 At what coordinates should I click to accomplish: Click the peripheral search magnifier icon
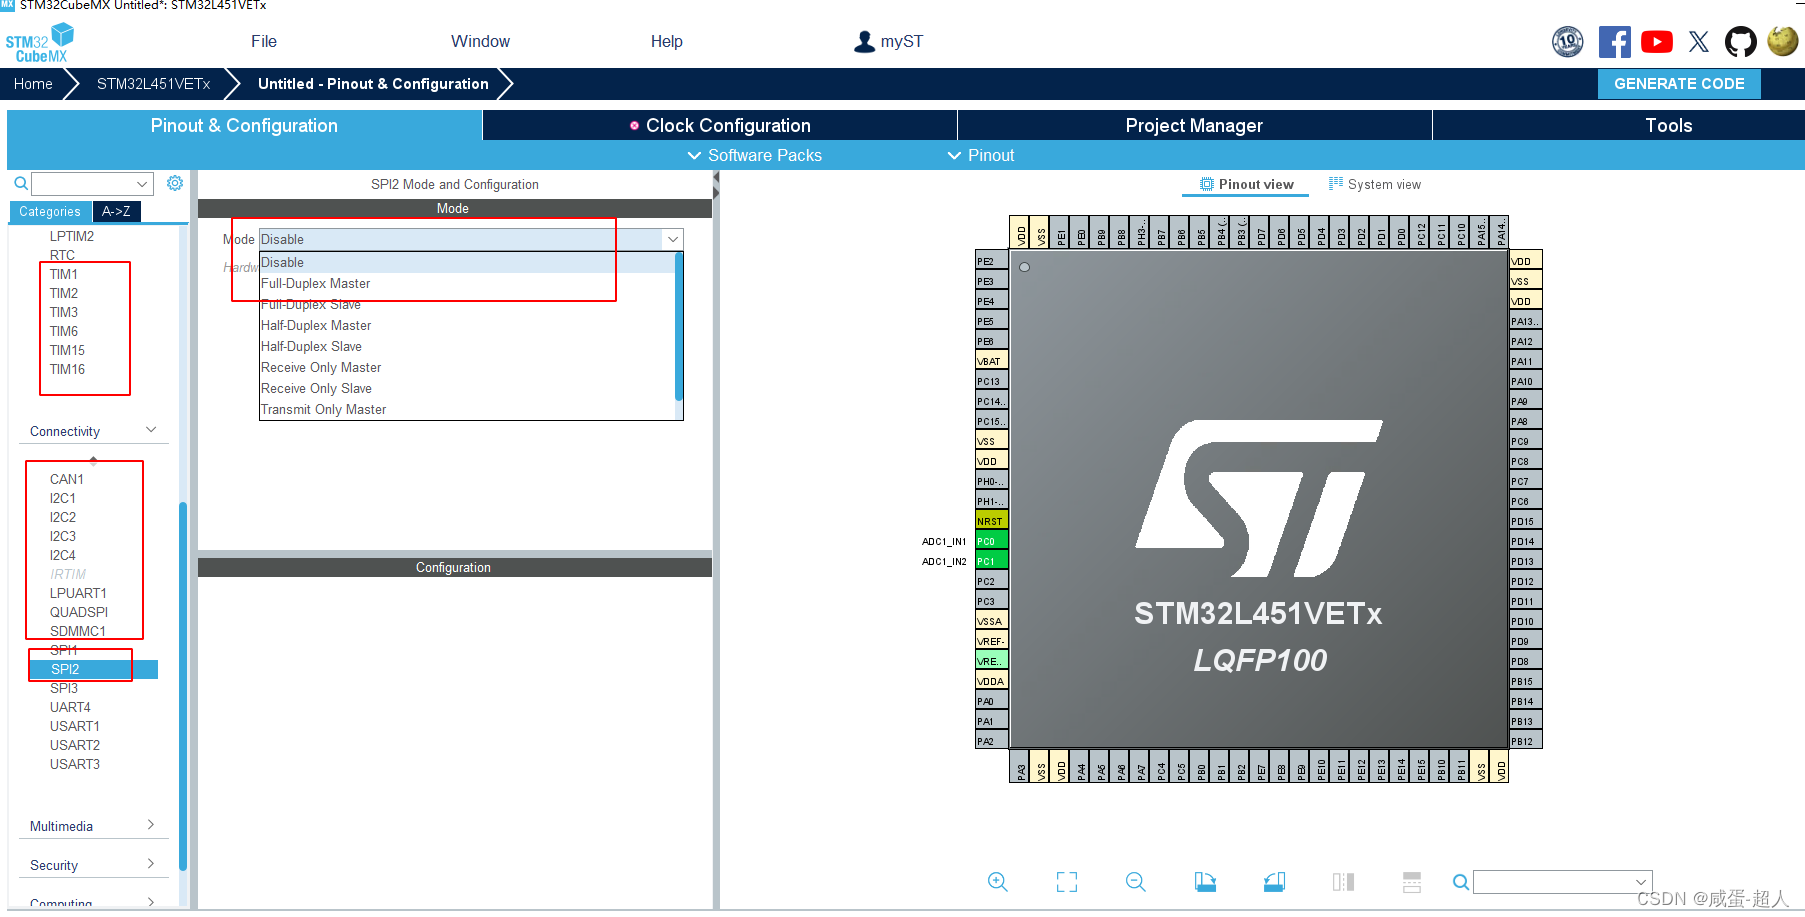click(x=20, y=183)
